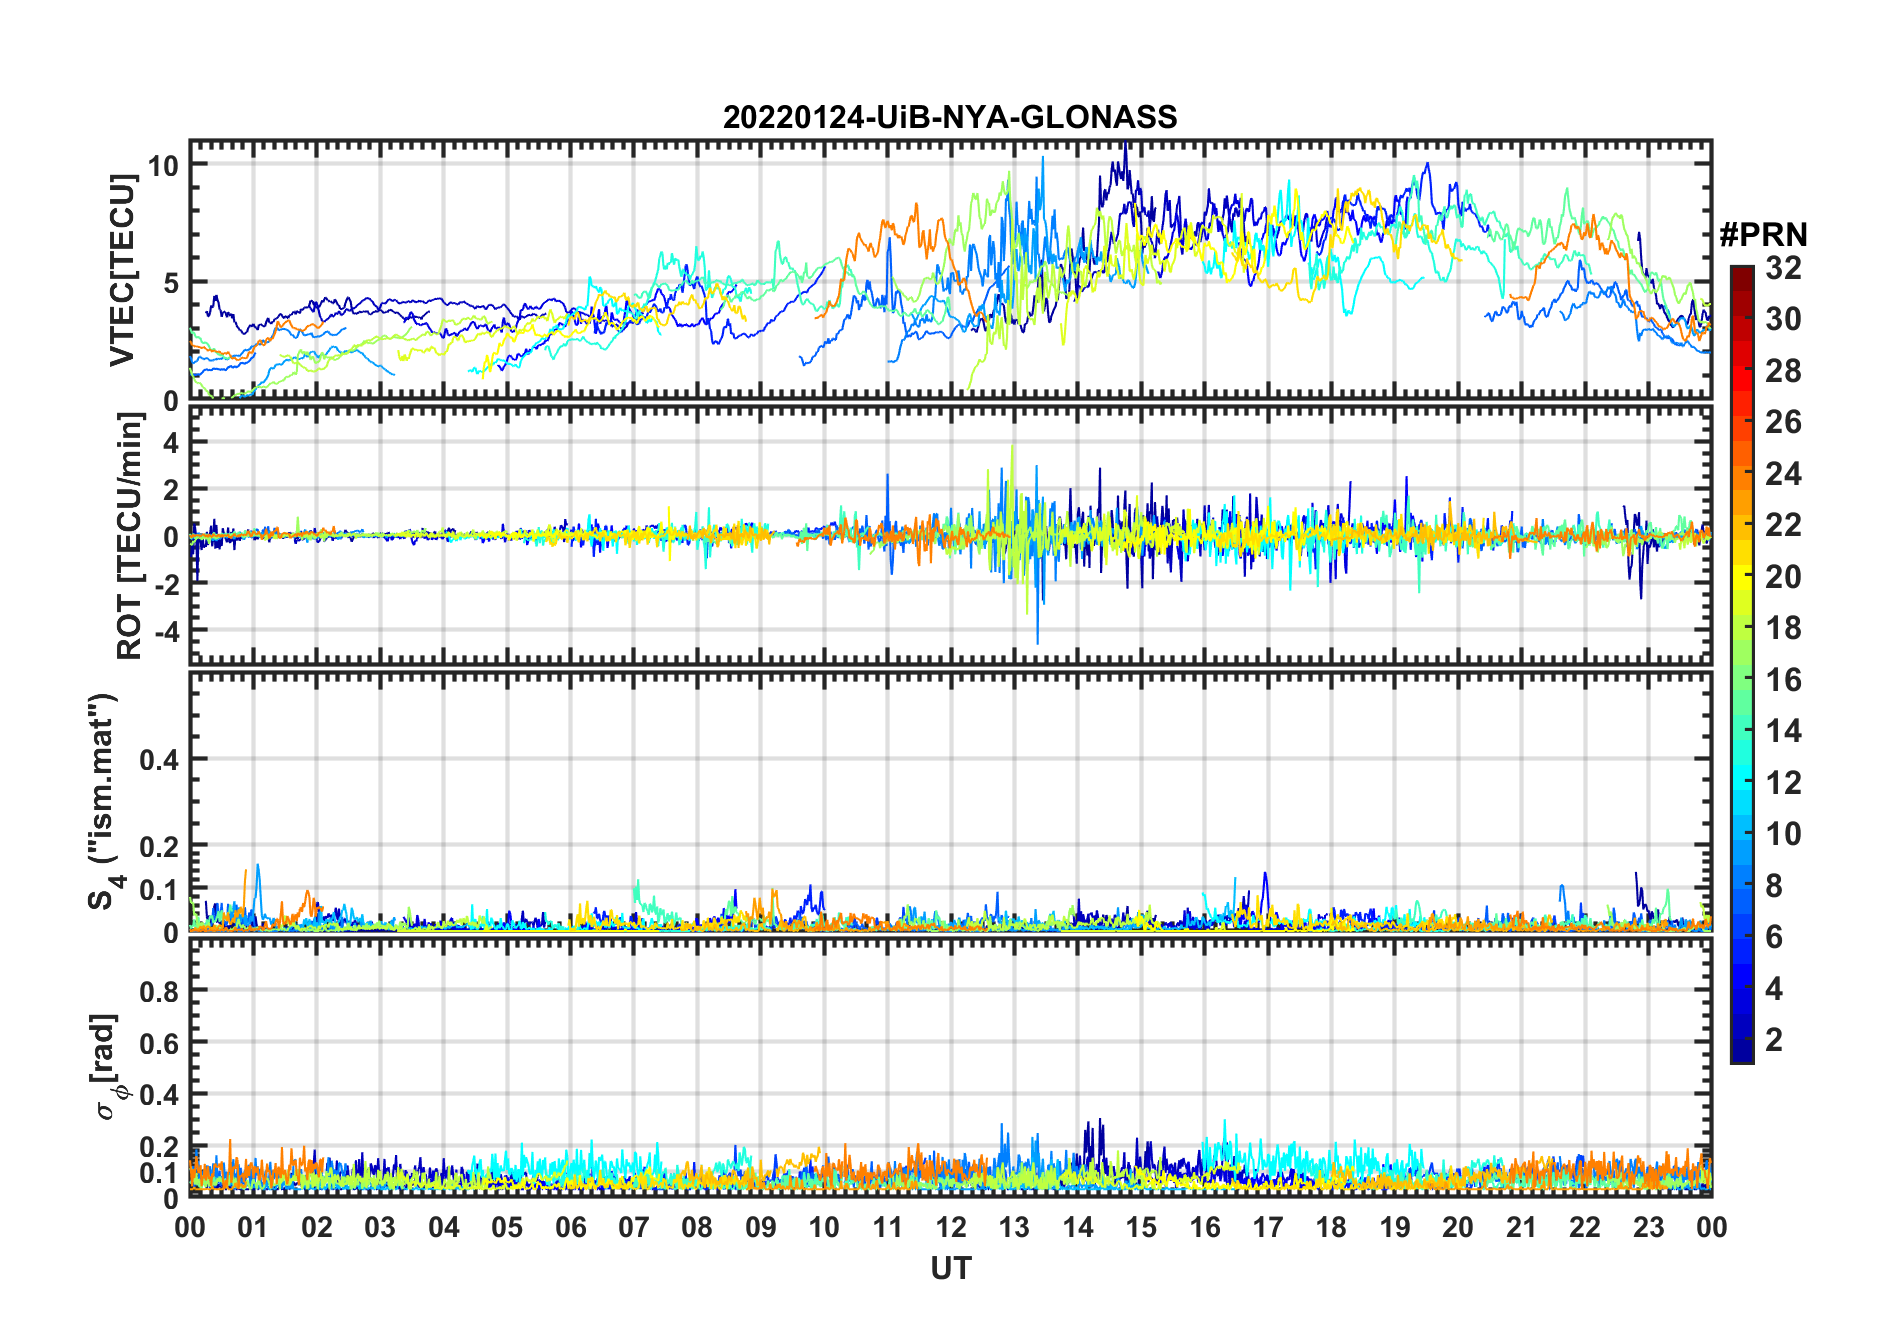Click colorbar tick label 24

[1783, 474]
